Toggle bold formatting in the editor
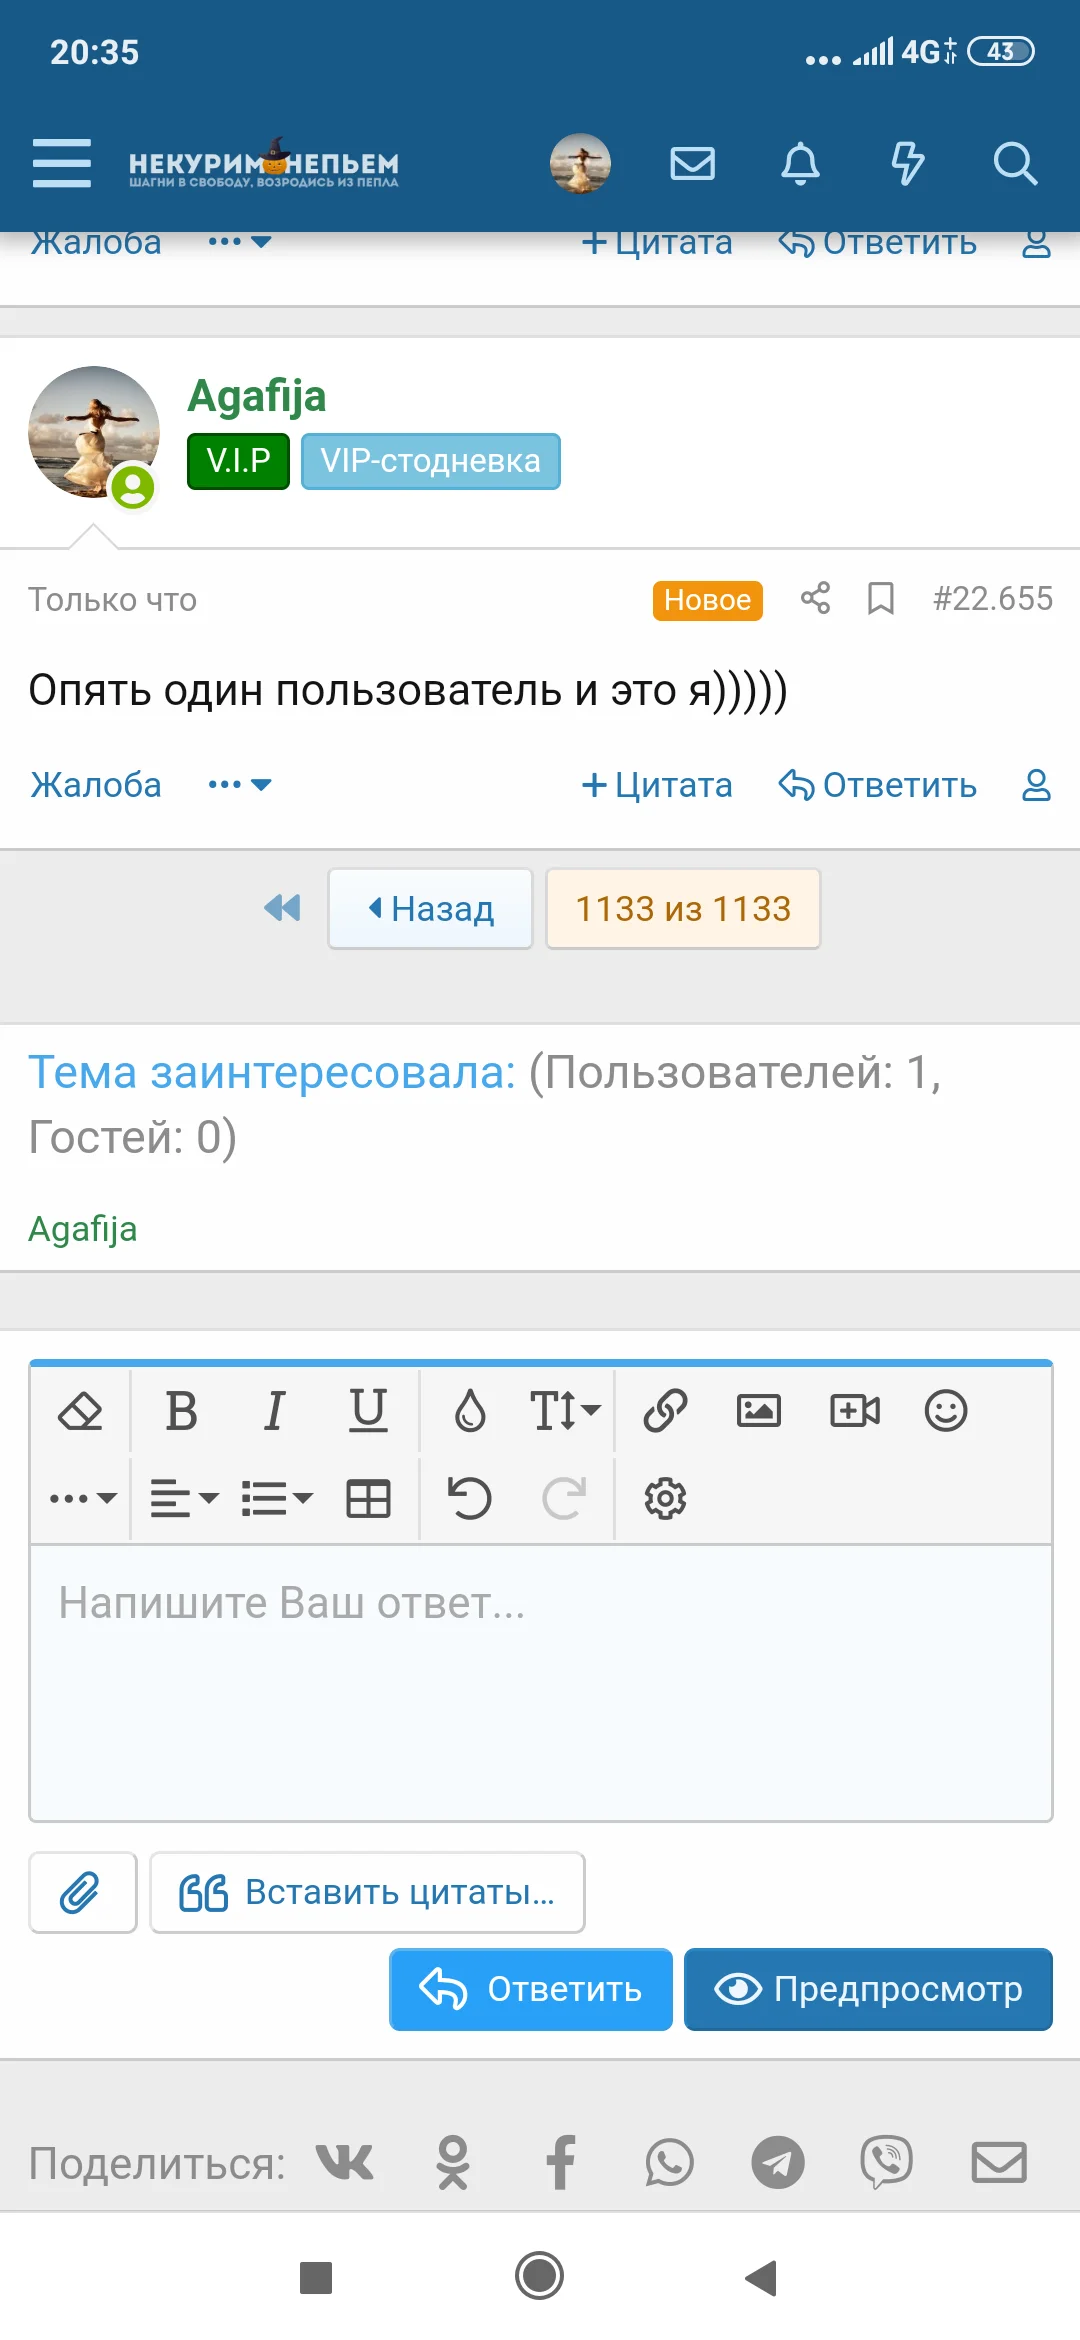Image resolution: width=1080 pixels, height=2340 pixels. 181,1411
